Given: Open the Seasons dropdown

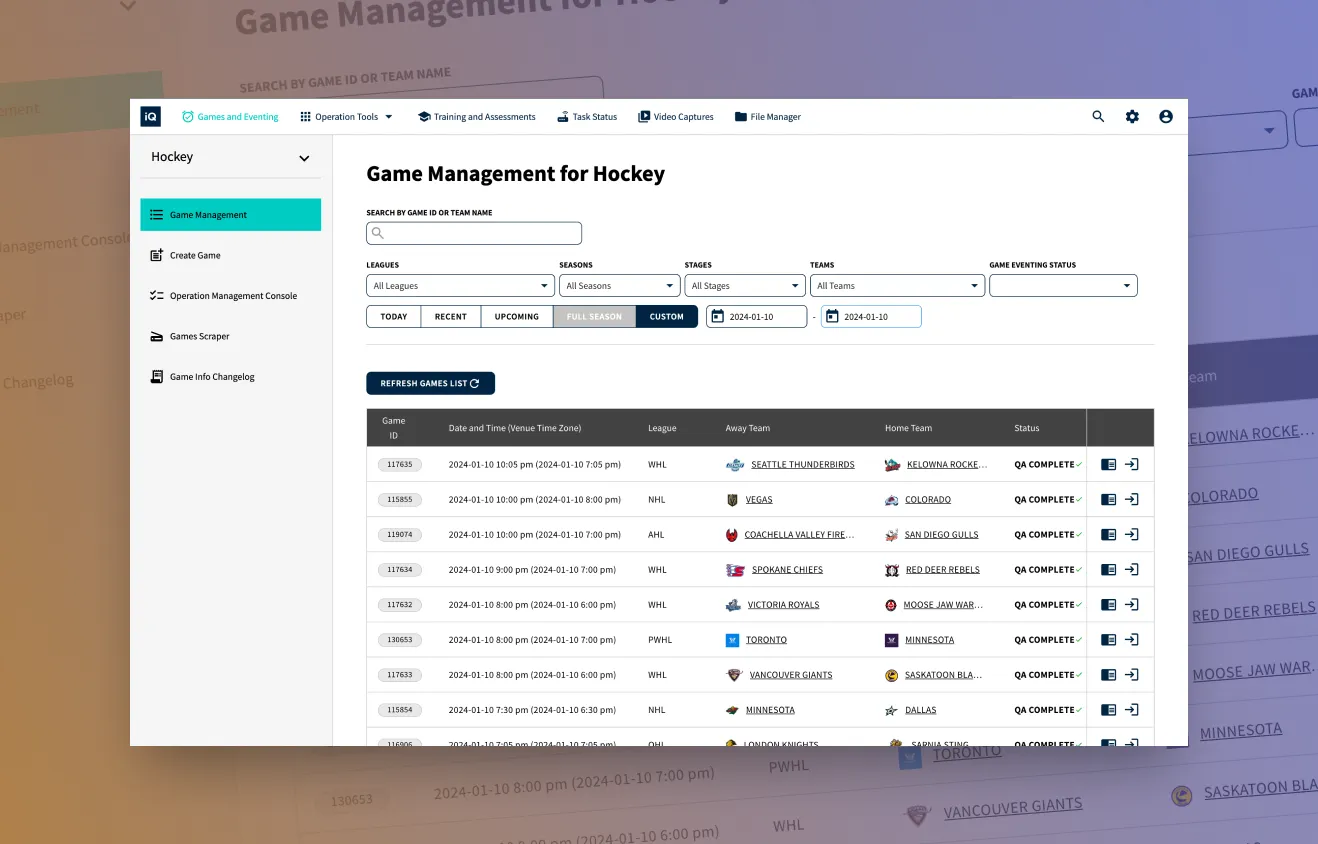Looking at the screenshot, I should 620,286.
